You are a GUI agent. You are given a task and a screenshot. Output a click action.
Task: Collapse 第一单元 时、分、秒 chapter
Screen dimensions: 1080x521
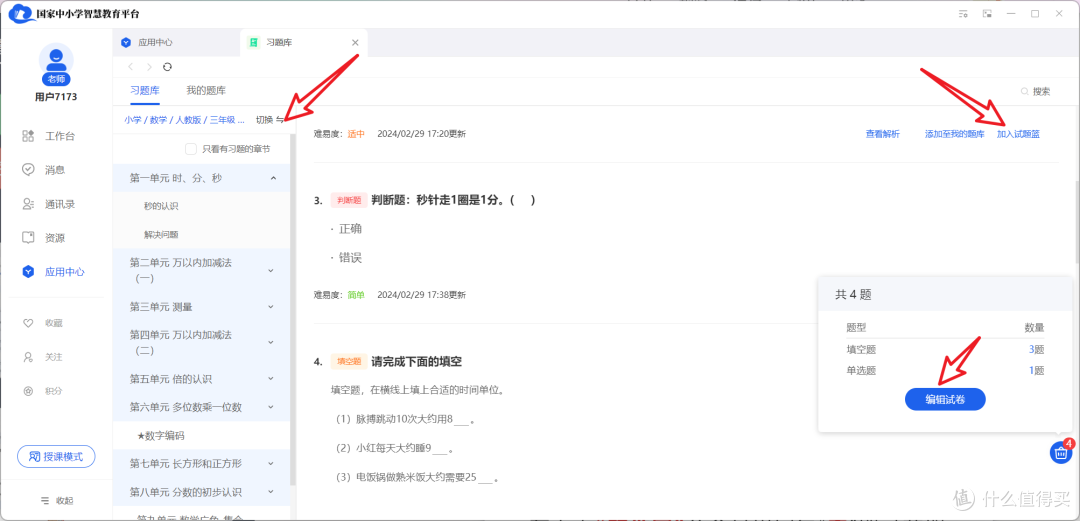tap(273, 178)
